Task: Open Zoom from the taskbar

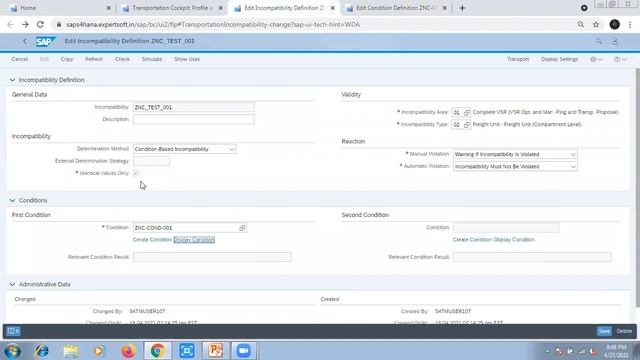Action: pos(244,351)
